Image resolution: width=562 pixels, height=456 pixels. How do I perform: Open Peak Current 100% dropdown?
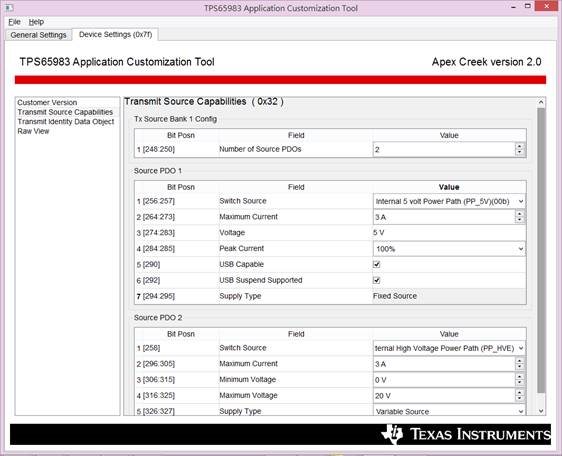pyautogui.click(x=449, y=249)
